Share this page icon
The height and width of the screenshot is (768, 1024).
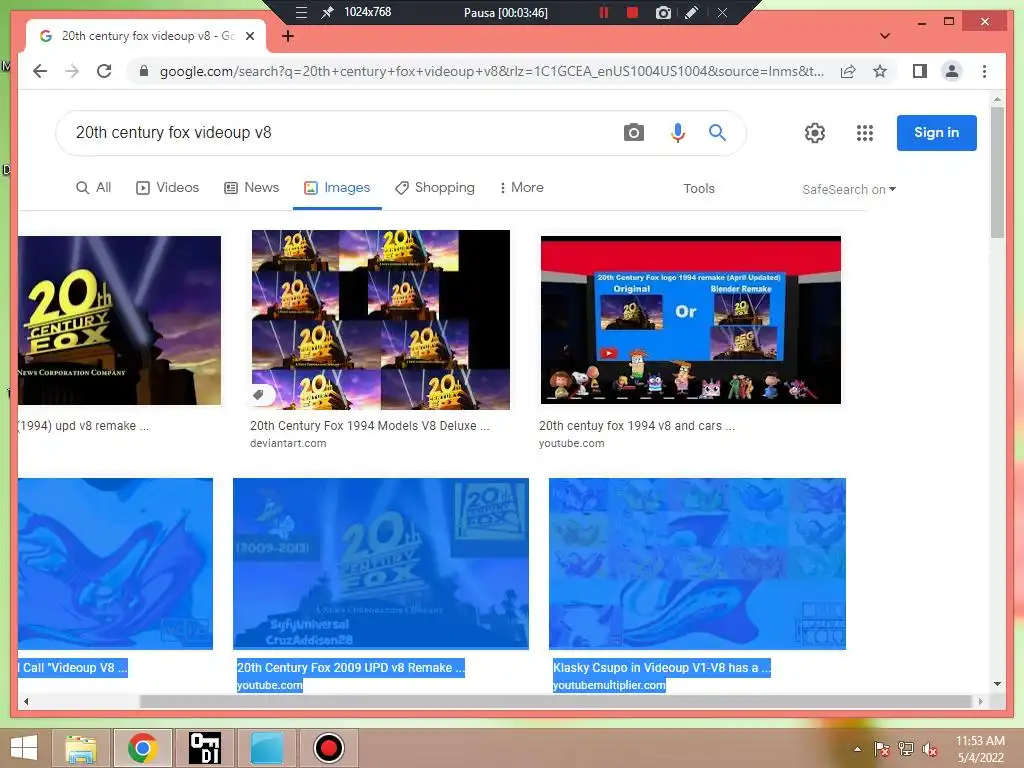[x=848, y=71]
